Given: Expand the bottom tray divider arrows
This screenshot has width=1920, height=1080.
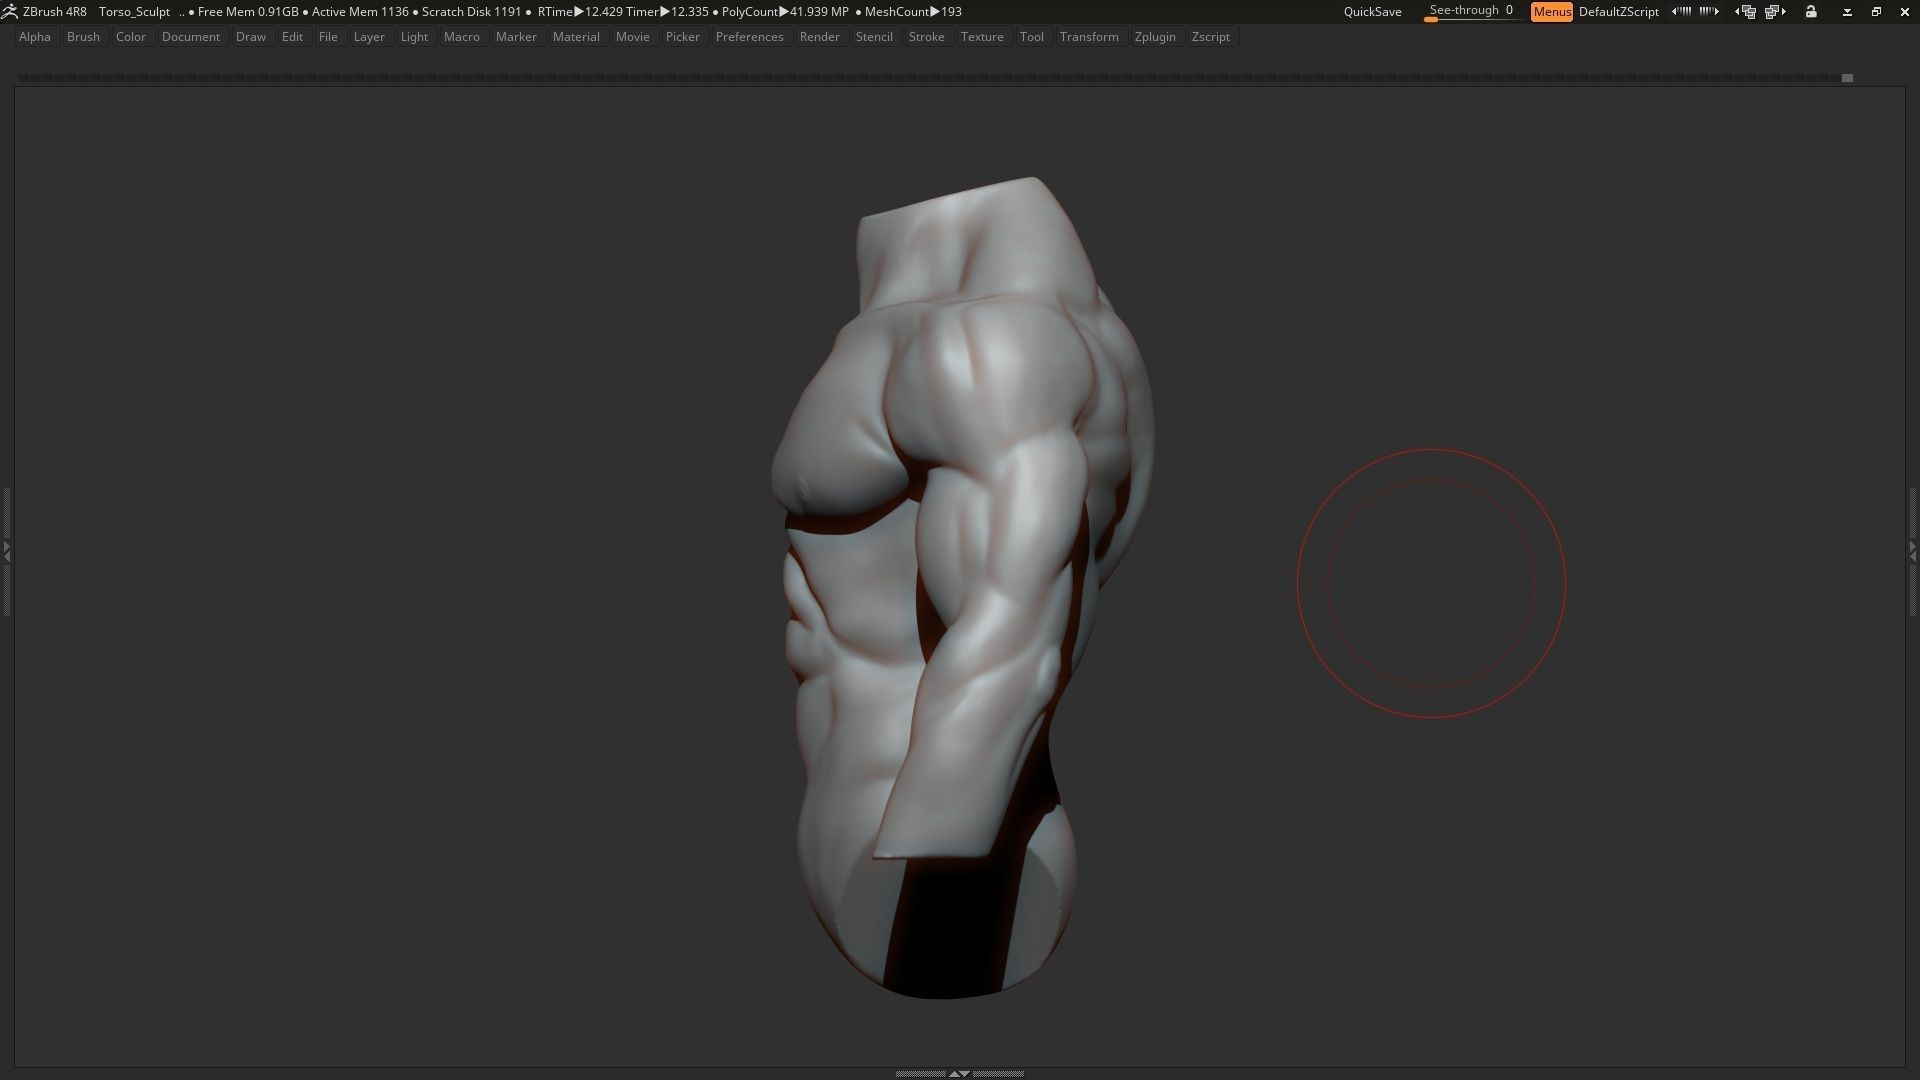Looking at the screenshot, I should point(959,1074).
